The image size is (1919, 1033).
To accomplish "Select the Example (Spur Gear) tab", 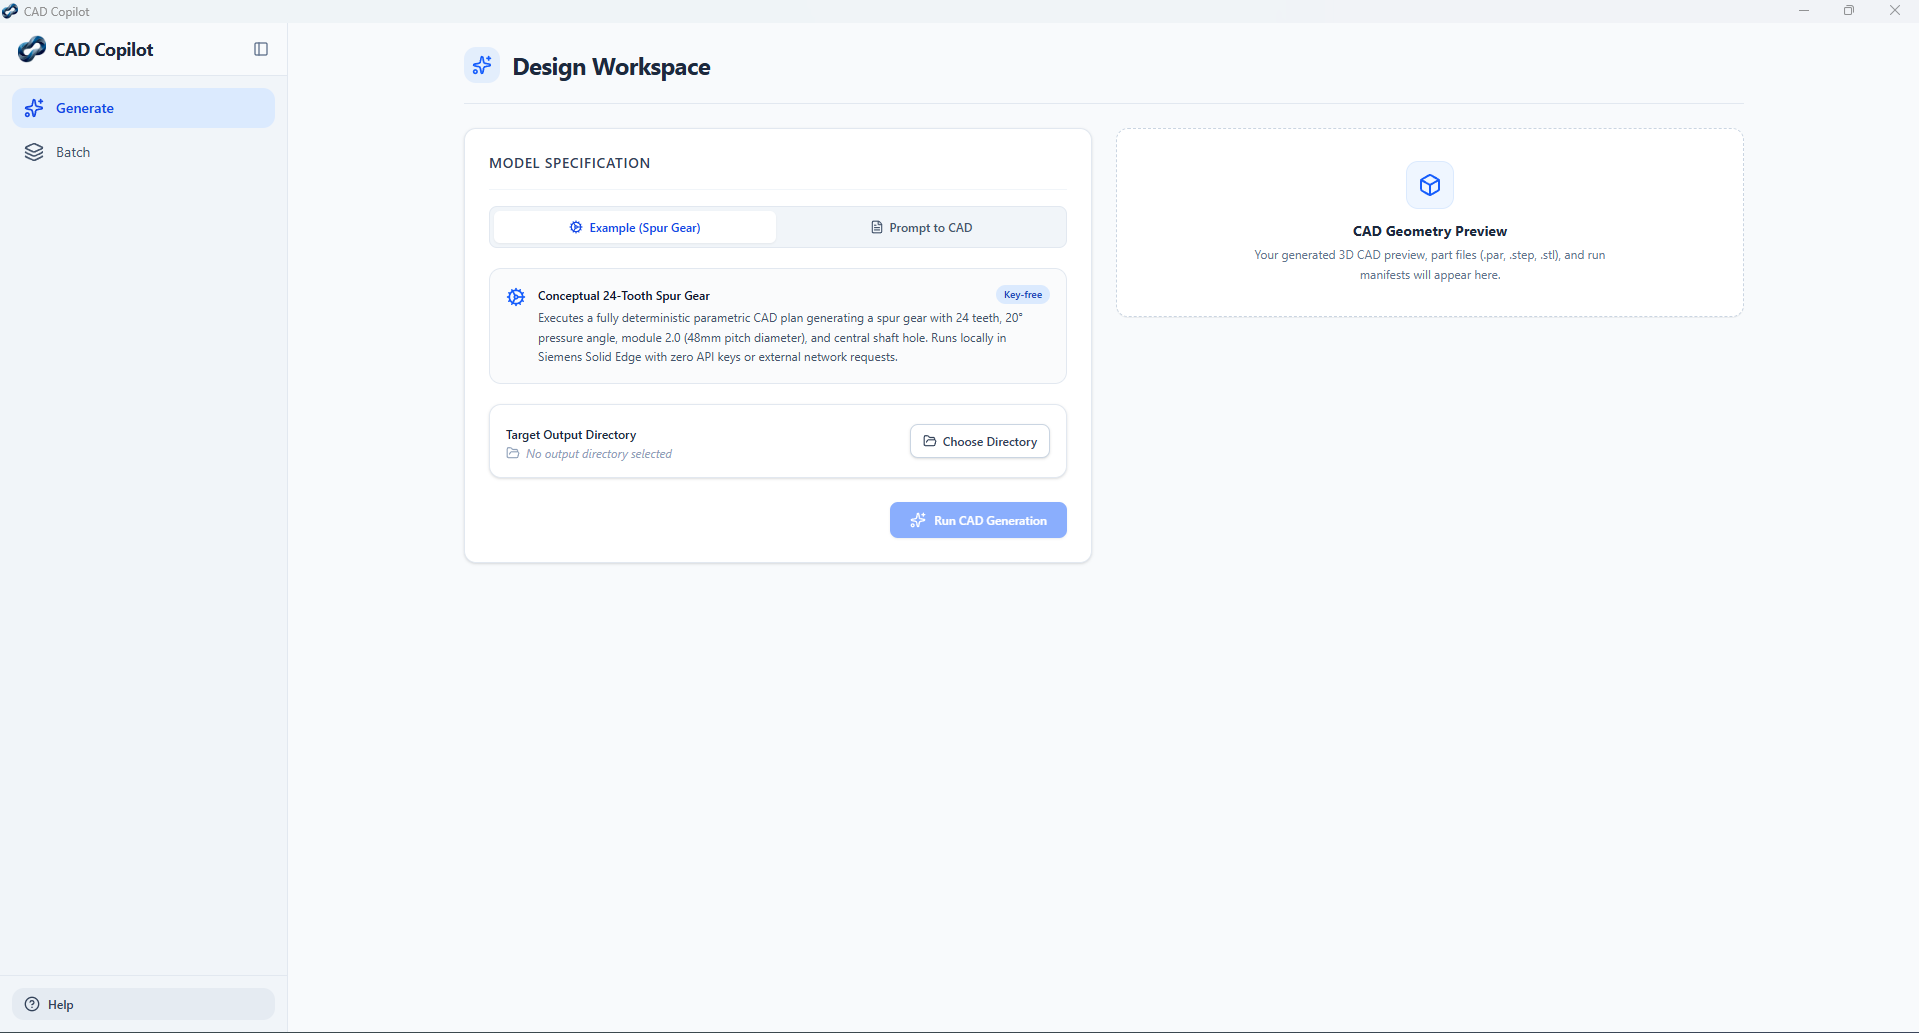I will (635, 227).
